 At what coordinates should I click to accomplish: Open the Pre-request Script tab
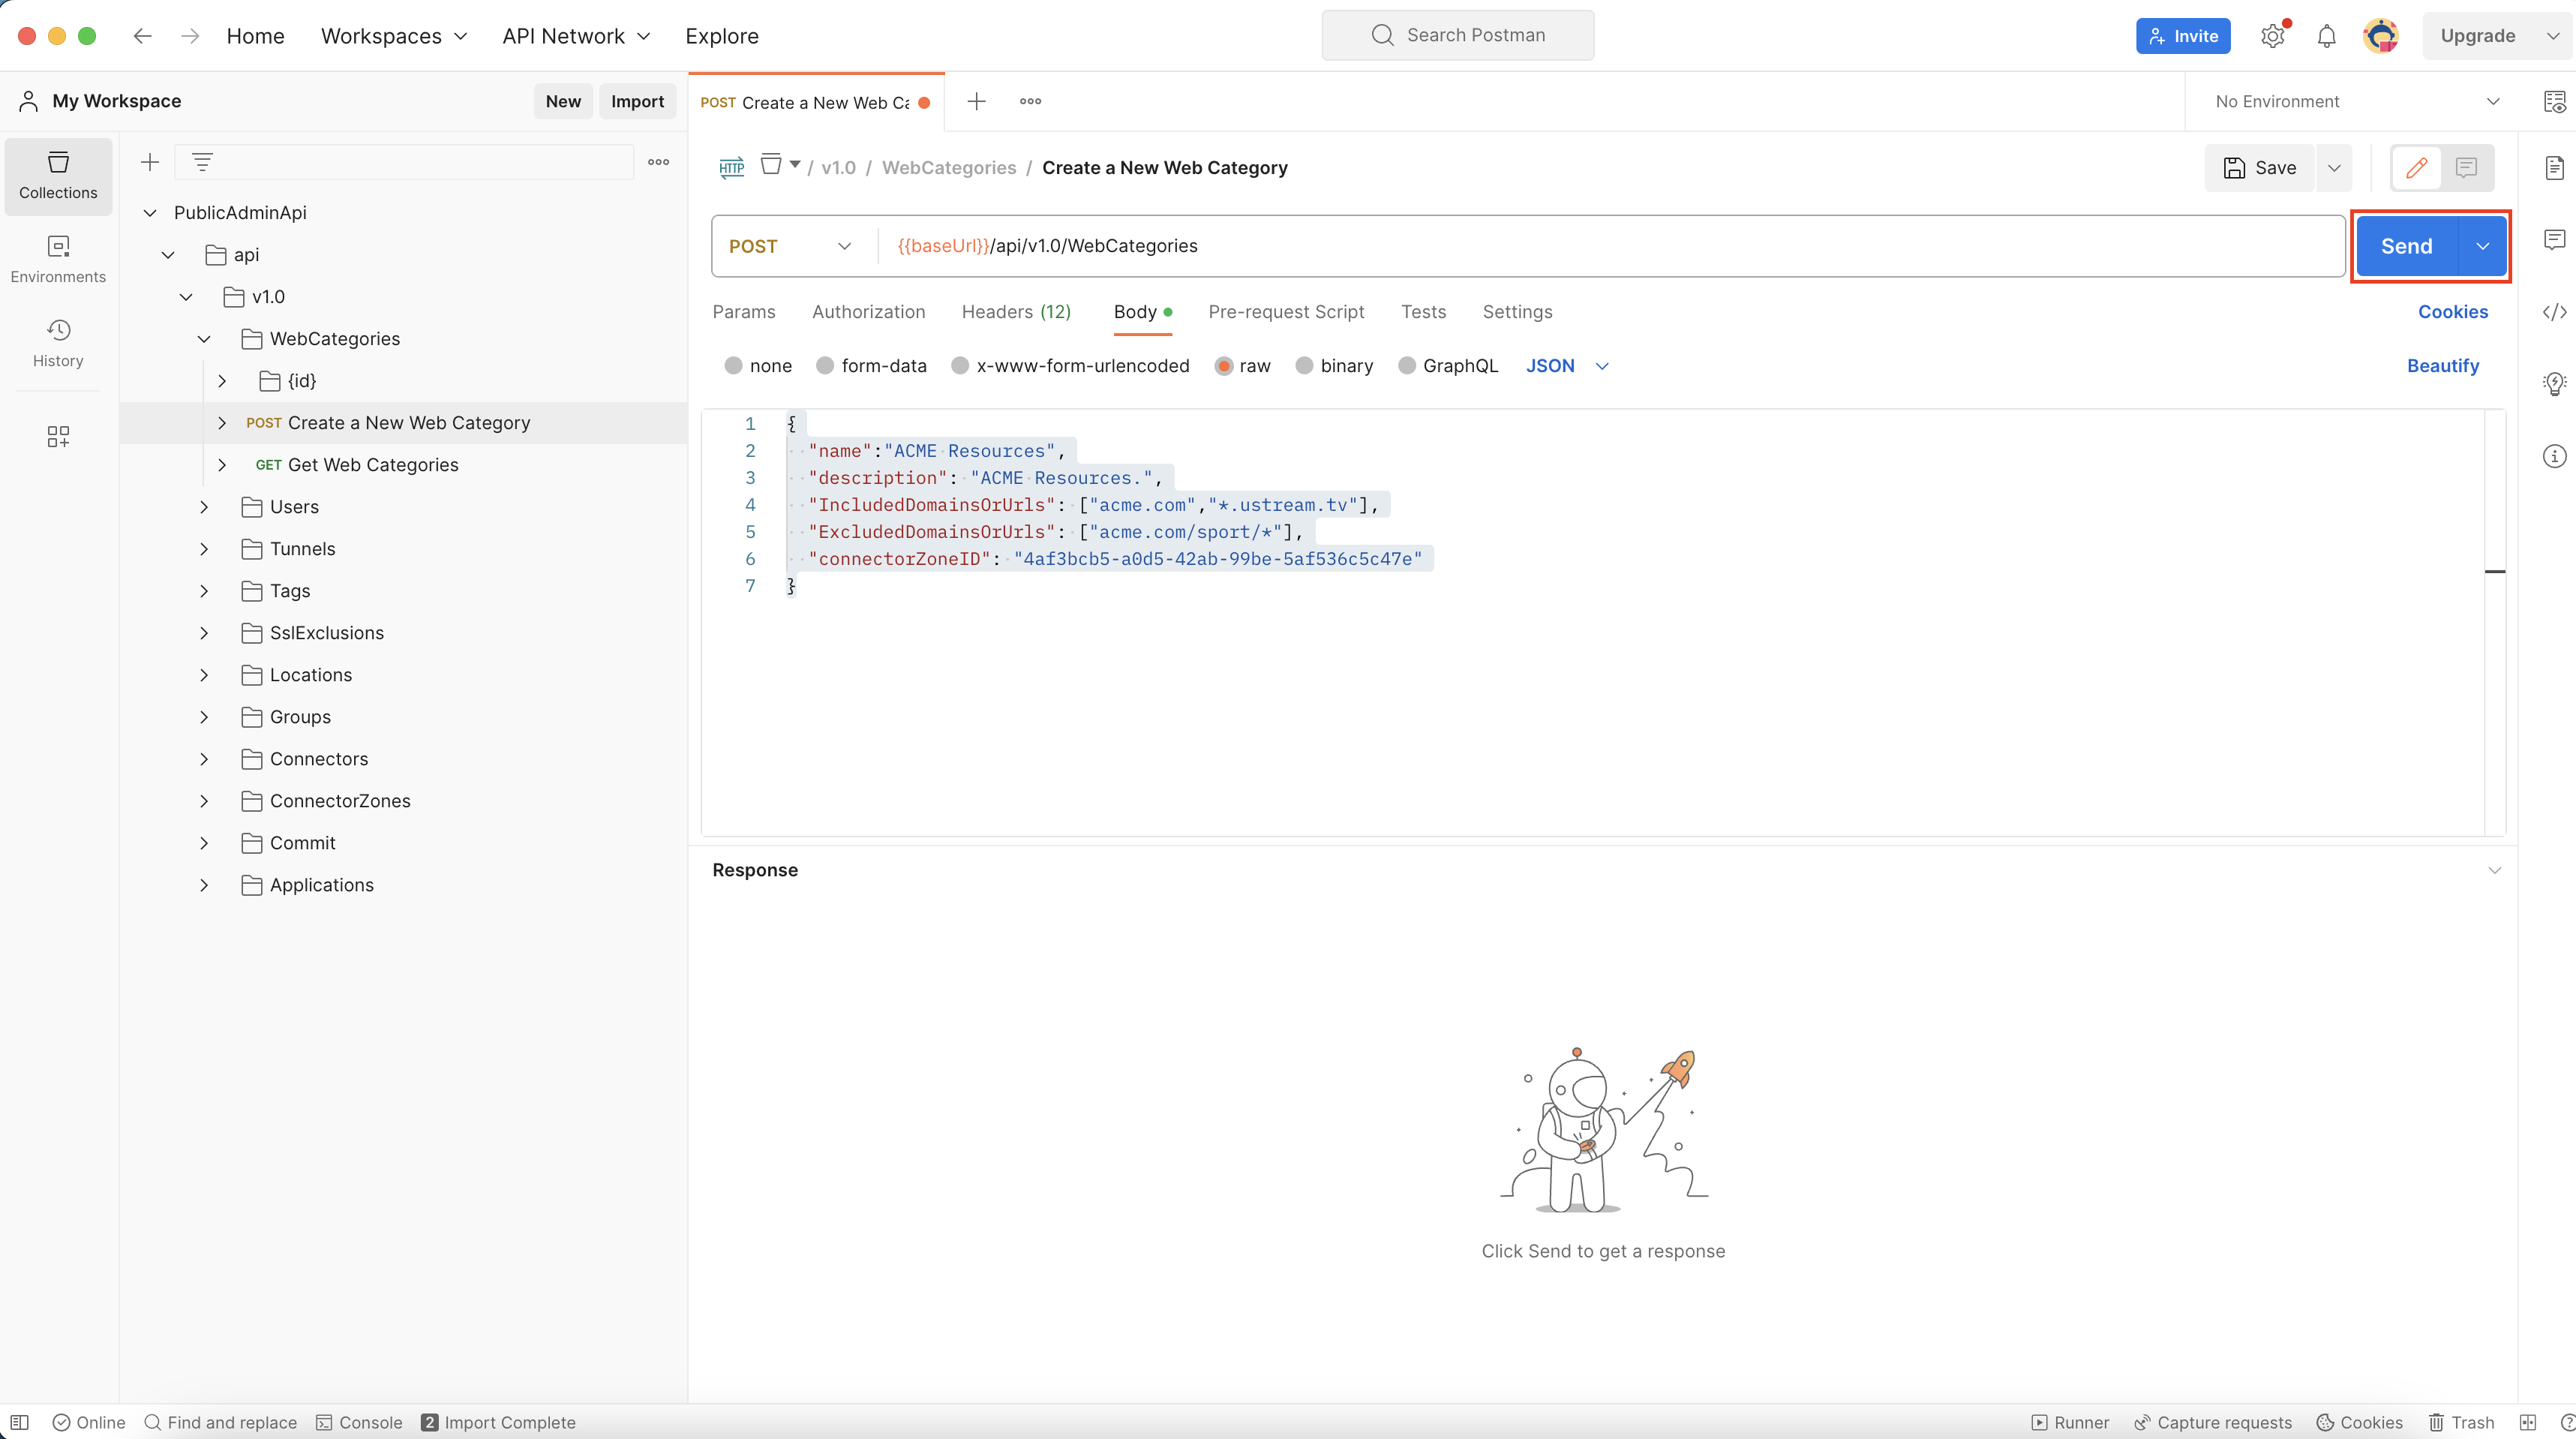(x=1285, y=312)
